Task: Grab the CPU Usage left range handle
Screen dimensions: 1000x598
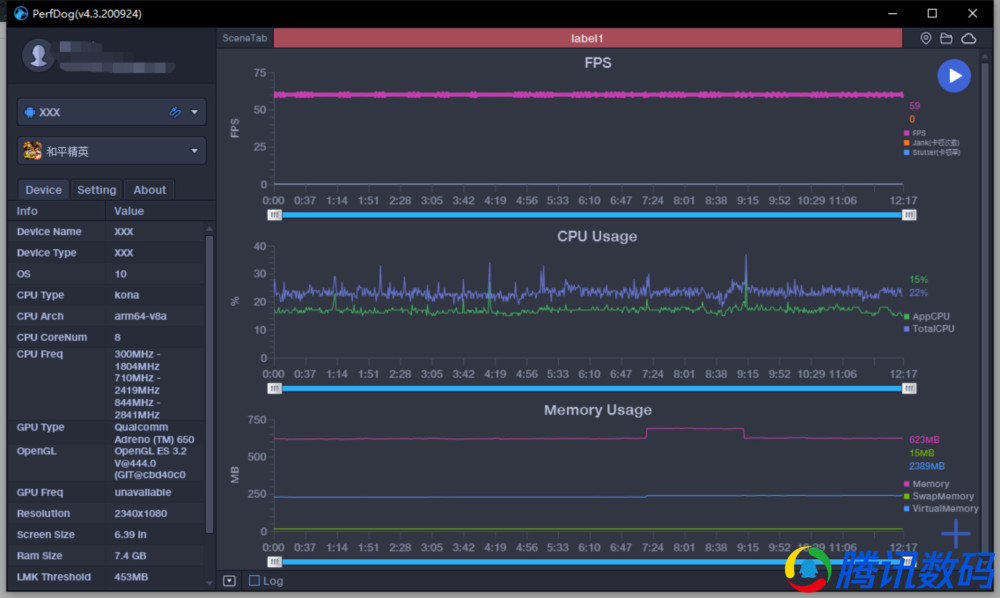Action: tap(274, 388)
